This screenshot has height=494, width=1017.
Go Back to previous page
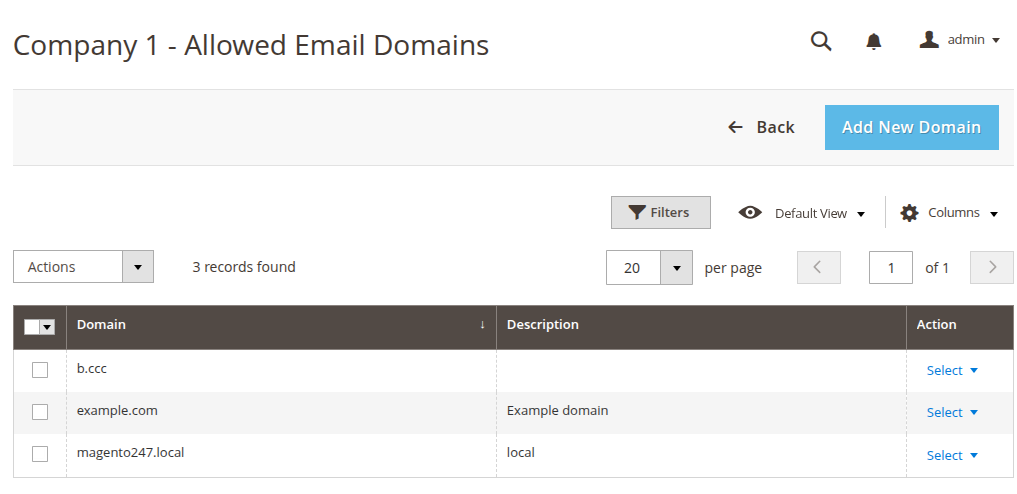tap(761, 127)
